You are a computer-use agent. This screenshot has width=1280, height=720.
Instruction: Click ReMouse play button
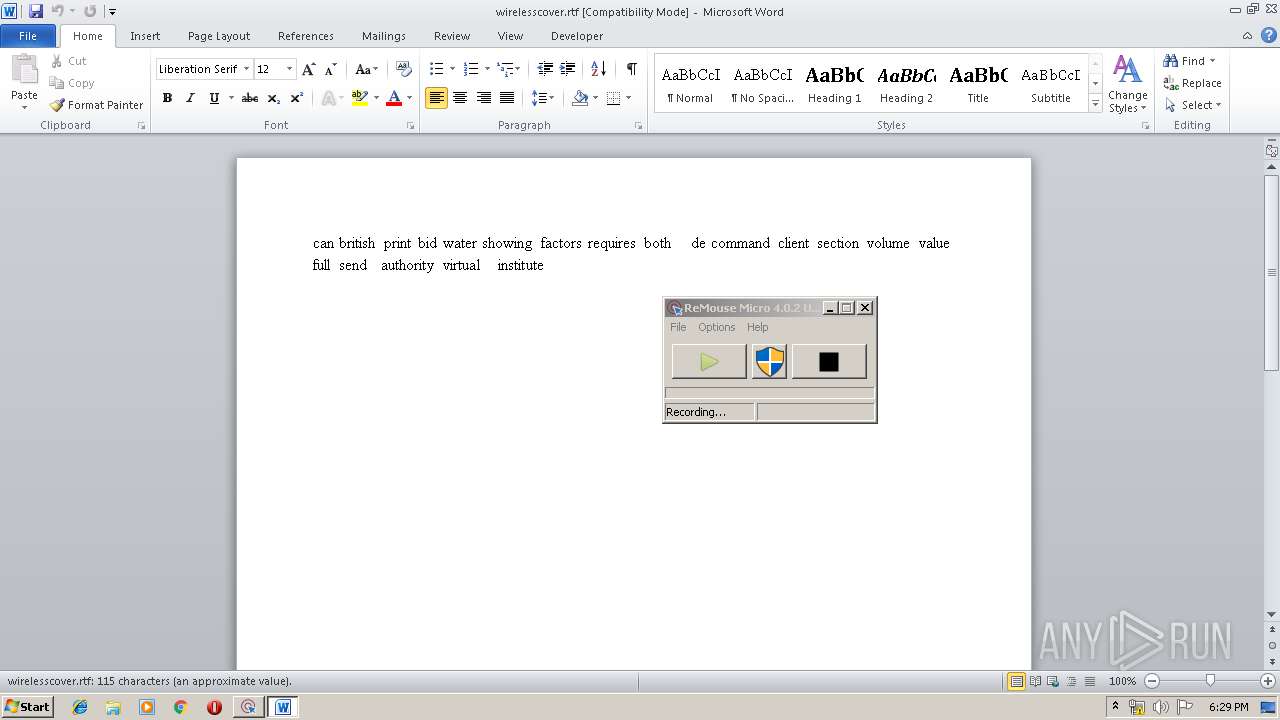point(709,362)
